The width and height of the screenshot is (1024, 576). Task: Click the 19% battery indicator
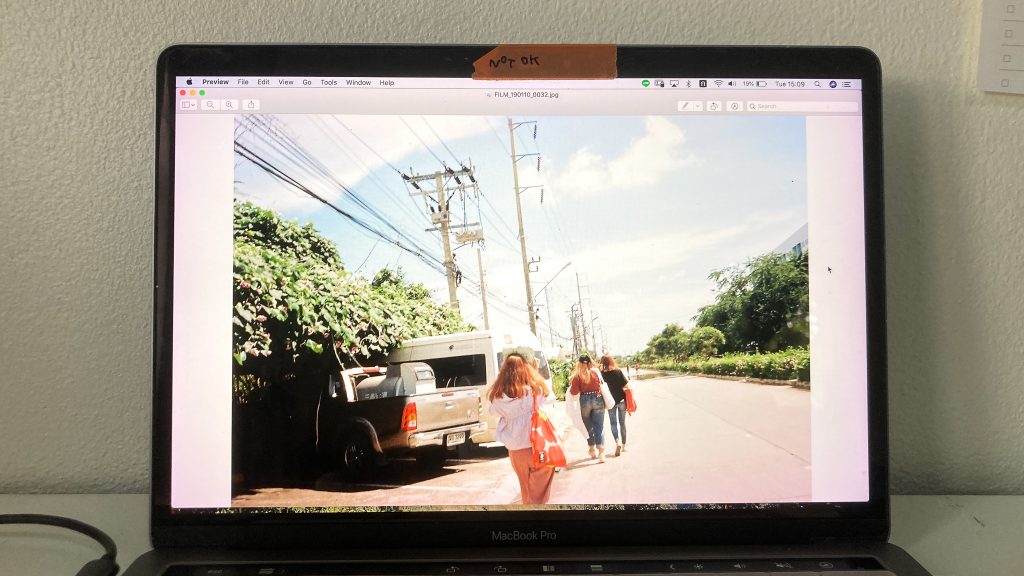click(754, 84)
